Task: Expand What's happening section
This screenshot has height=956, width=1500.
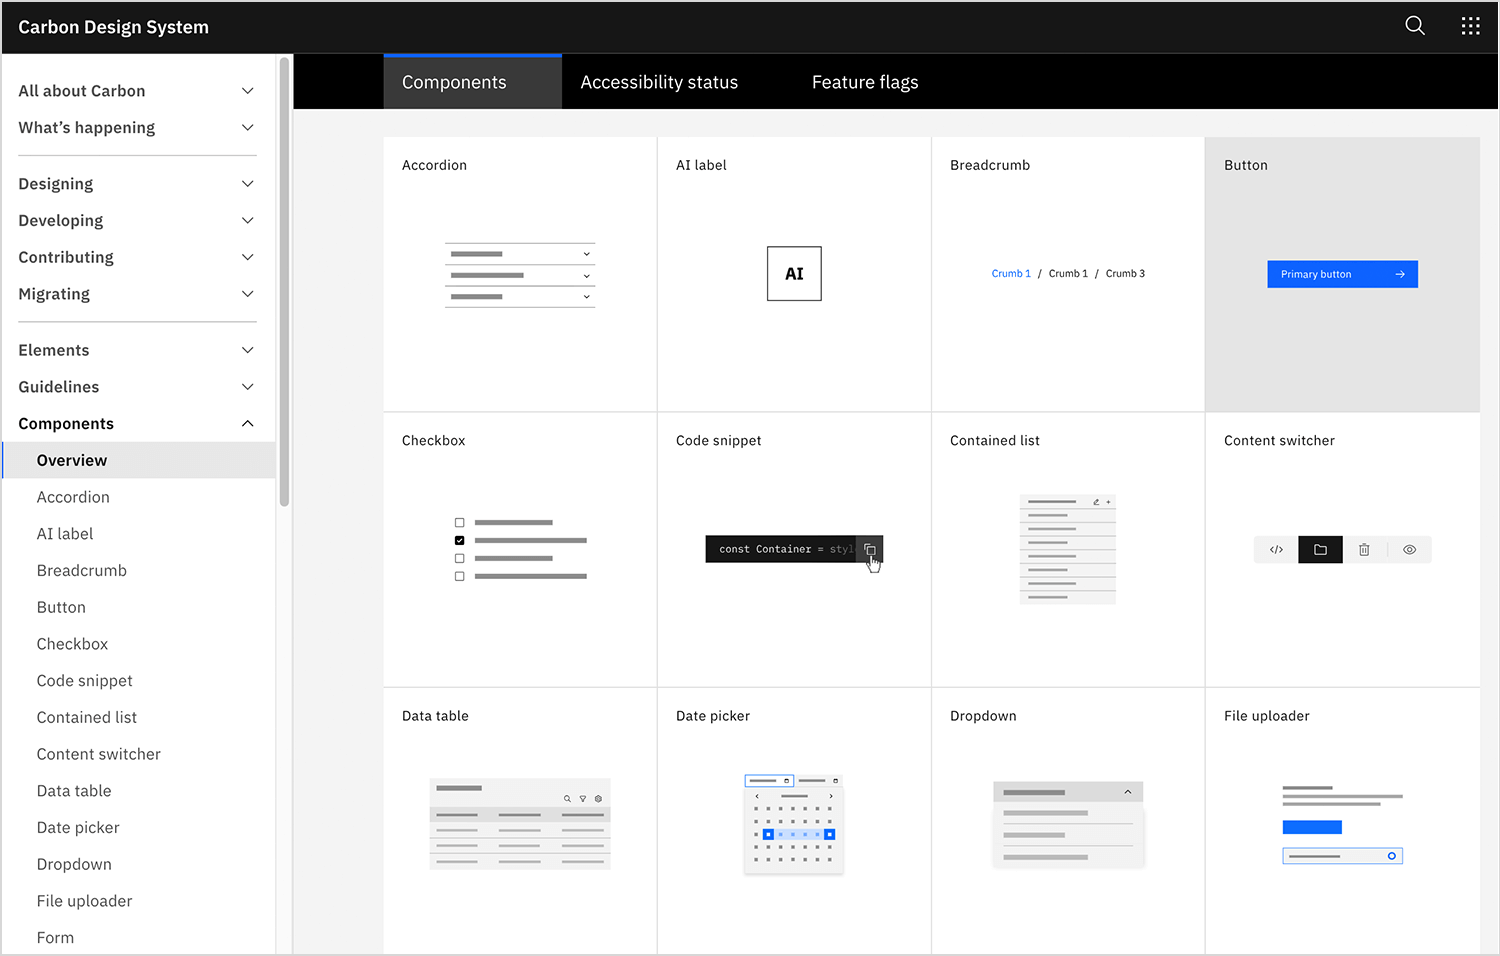Action: (x=137, y=128)
